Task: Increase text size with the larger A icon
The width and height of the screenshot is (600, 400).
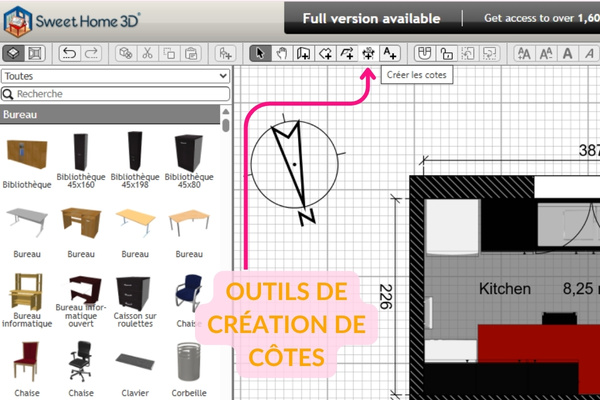Action: (x=524, y=53)
